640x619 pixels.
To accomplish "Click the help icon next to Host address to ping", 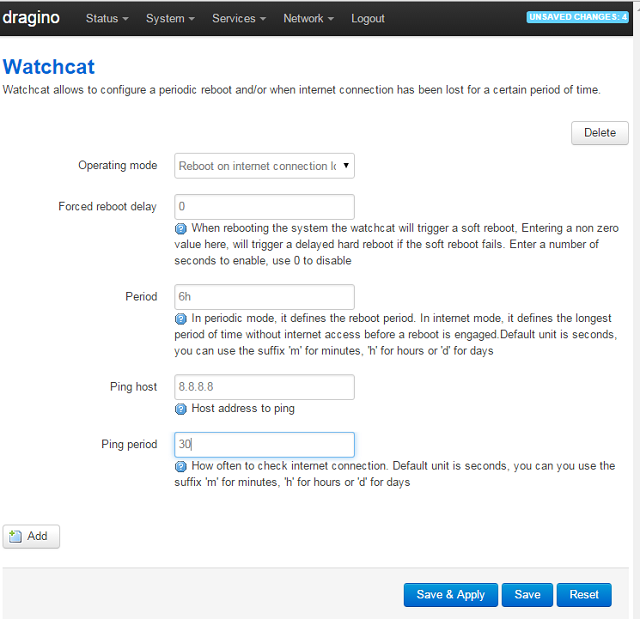I will pos(180,409).
